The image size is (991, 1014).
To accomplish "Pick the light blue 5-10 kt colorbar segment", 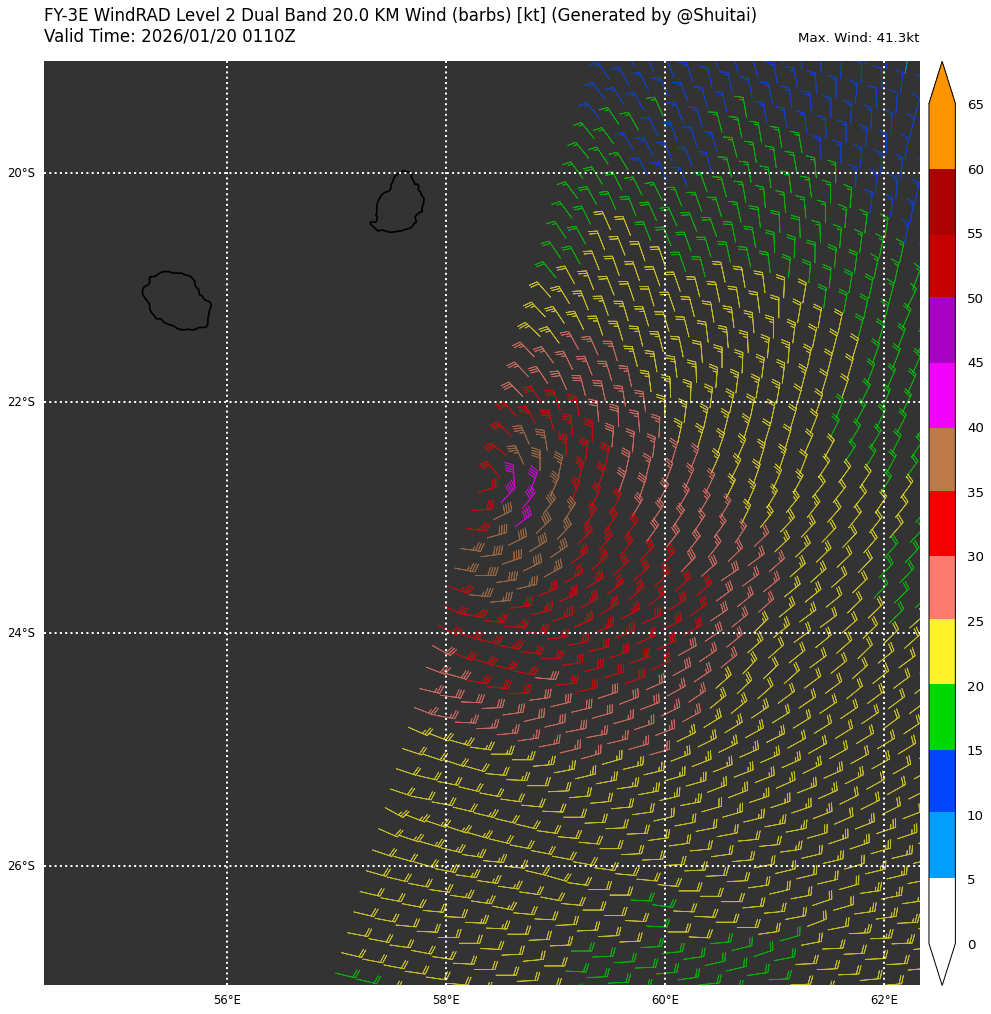I will tap(941, 845).
